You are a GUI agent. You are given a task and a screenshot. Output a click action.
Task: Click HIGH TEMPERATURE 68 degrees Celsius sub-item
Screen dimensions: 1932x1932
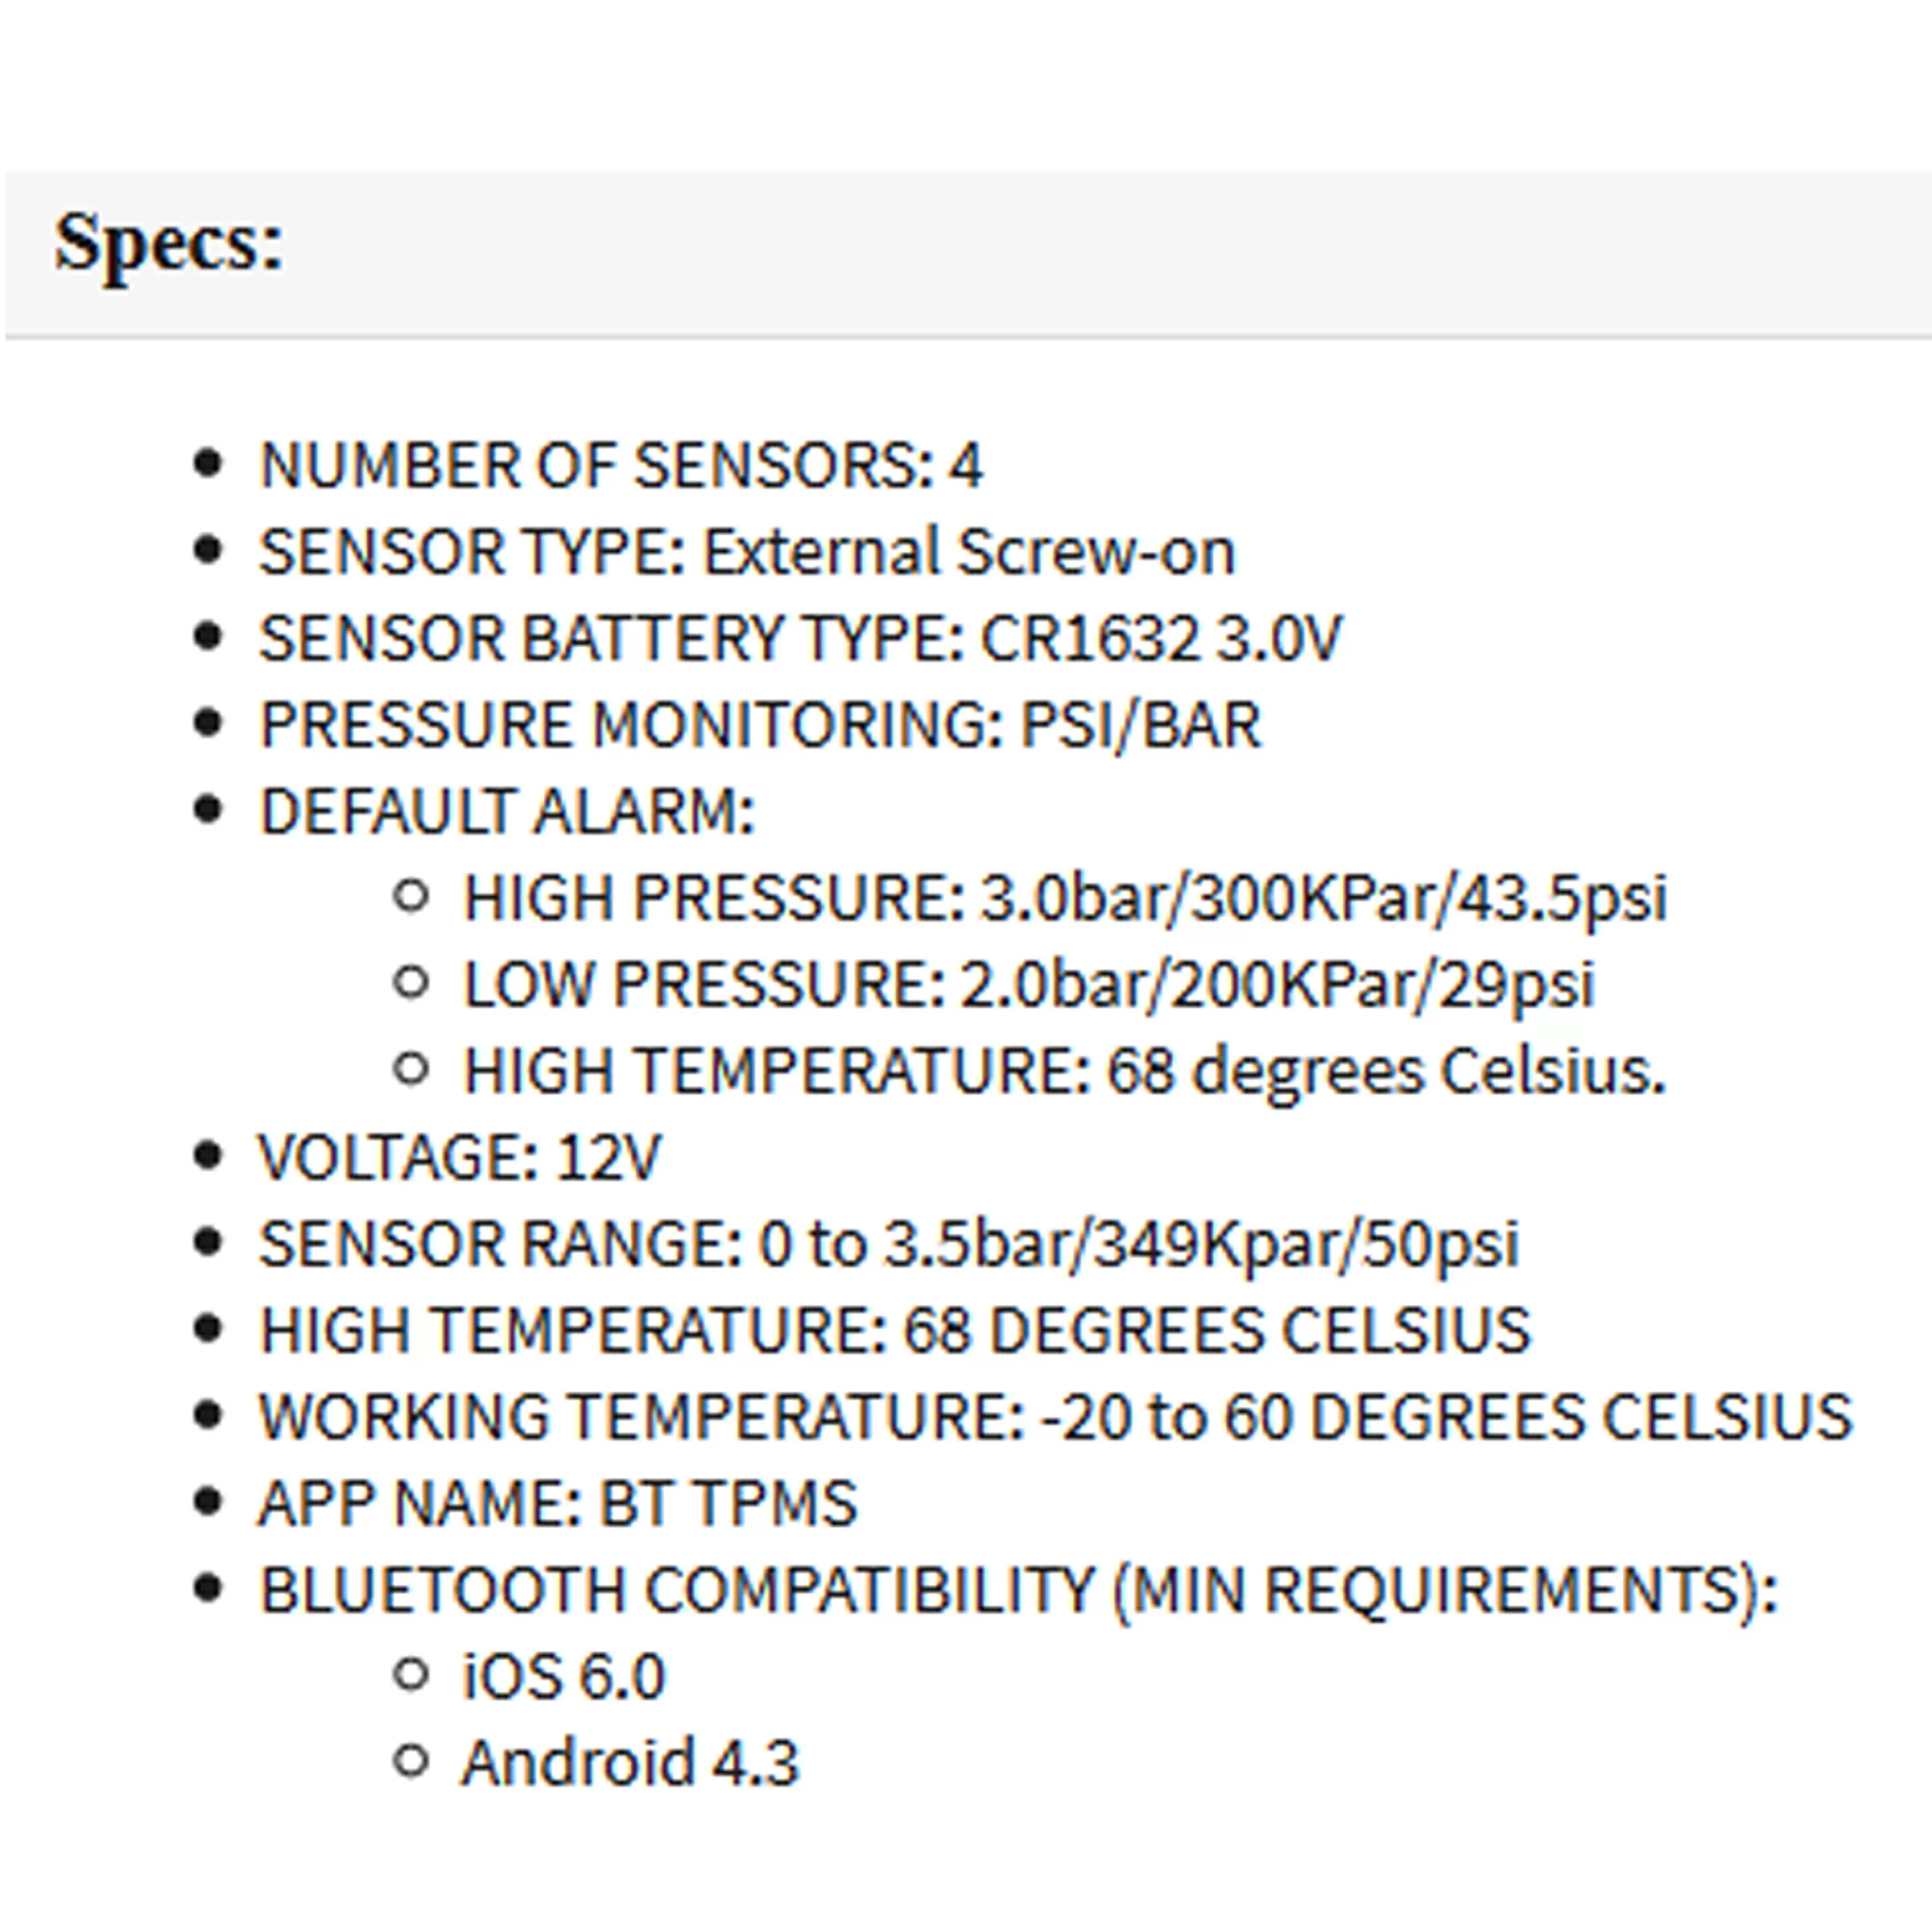1064,1071
